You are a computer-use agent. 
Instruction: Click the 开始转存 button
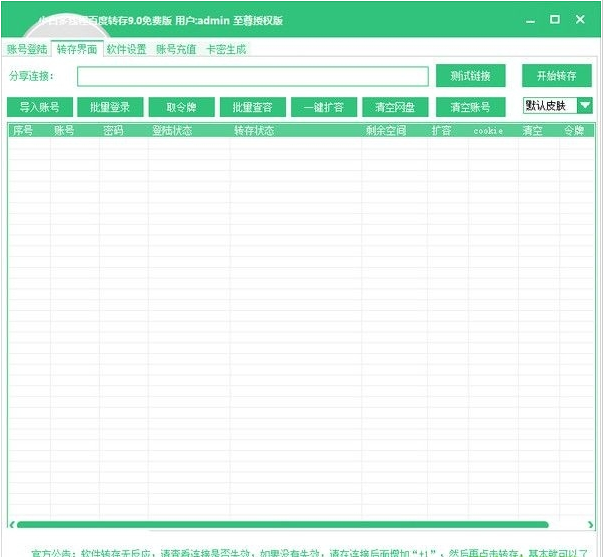(556, 76)
